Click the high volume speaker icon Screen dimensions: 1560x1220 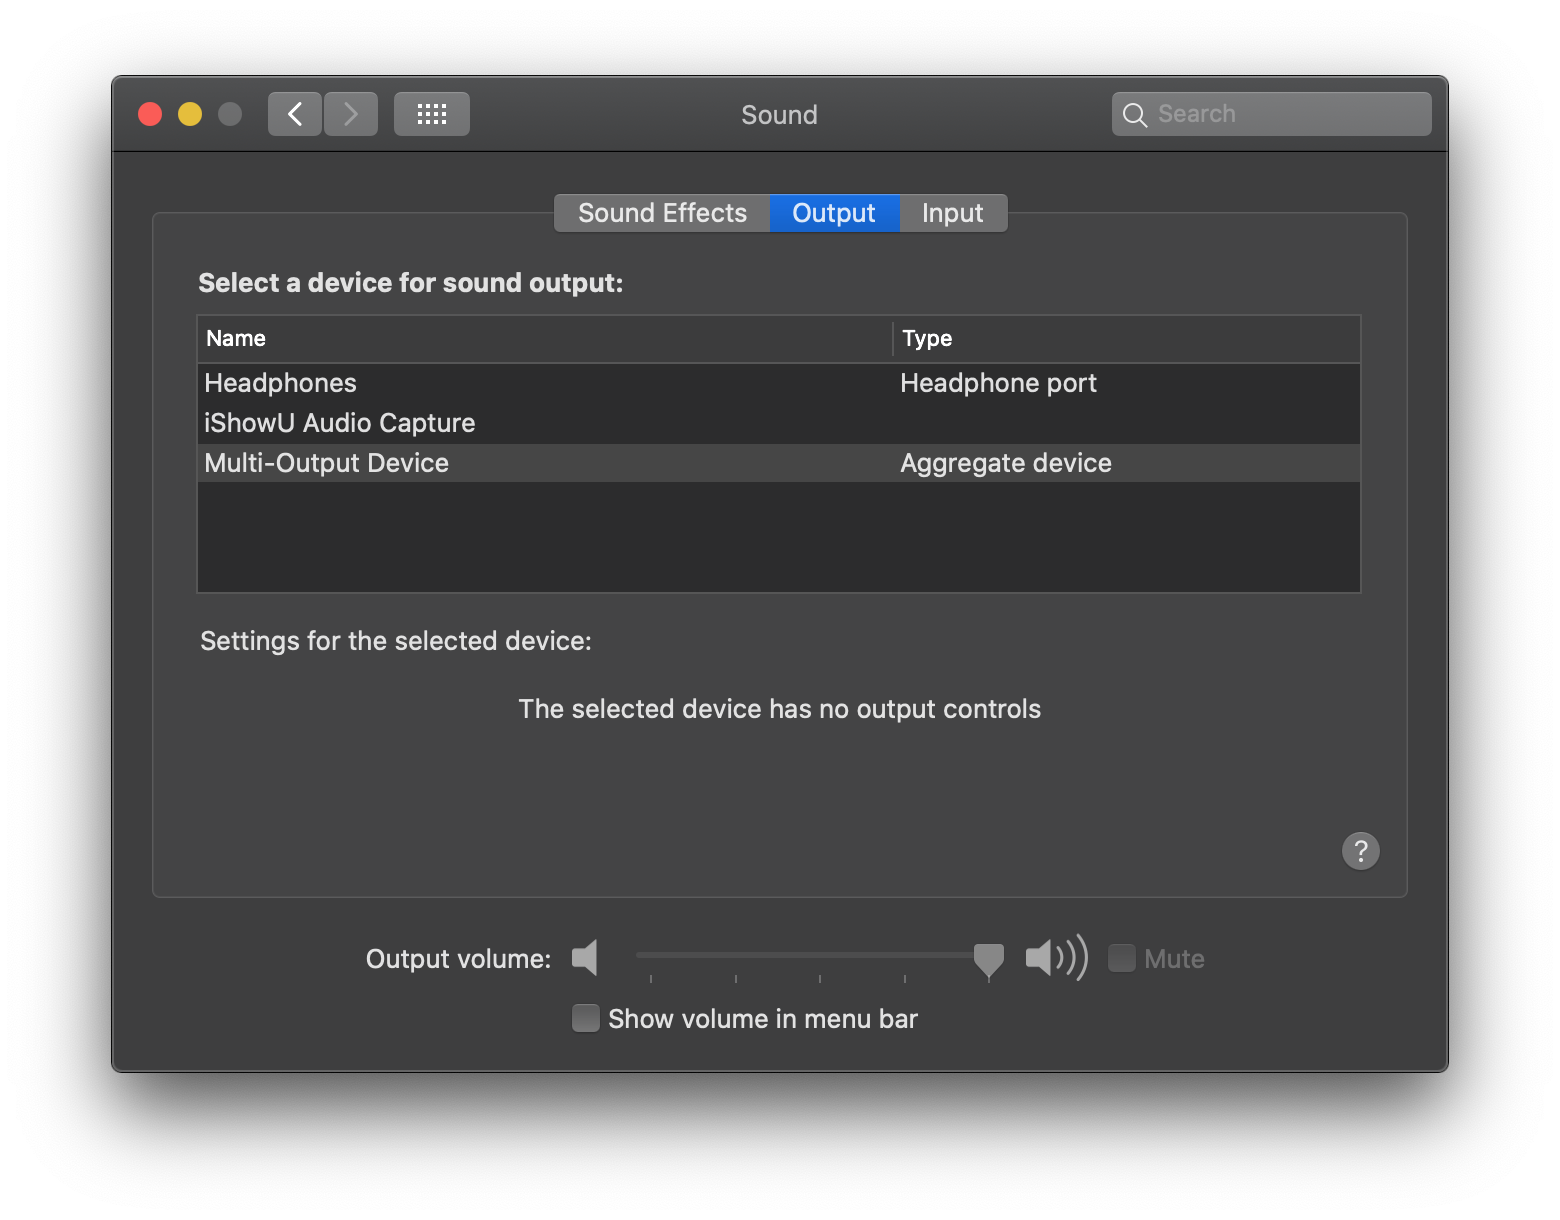click(x=1054, y=958)
